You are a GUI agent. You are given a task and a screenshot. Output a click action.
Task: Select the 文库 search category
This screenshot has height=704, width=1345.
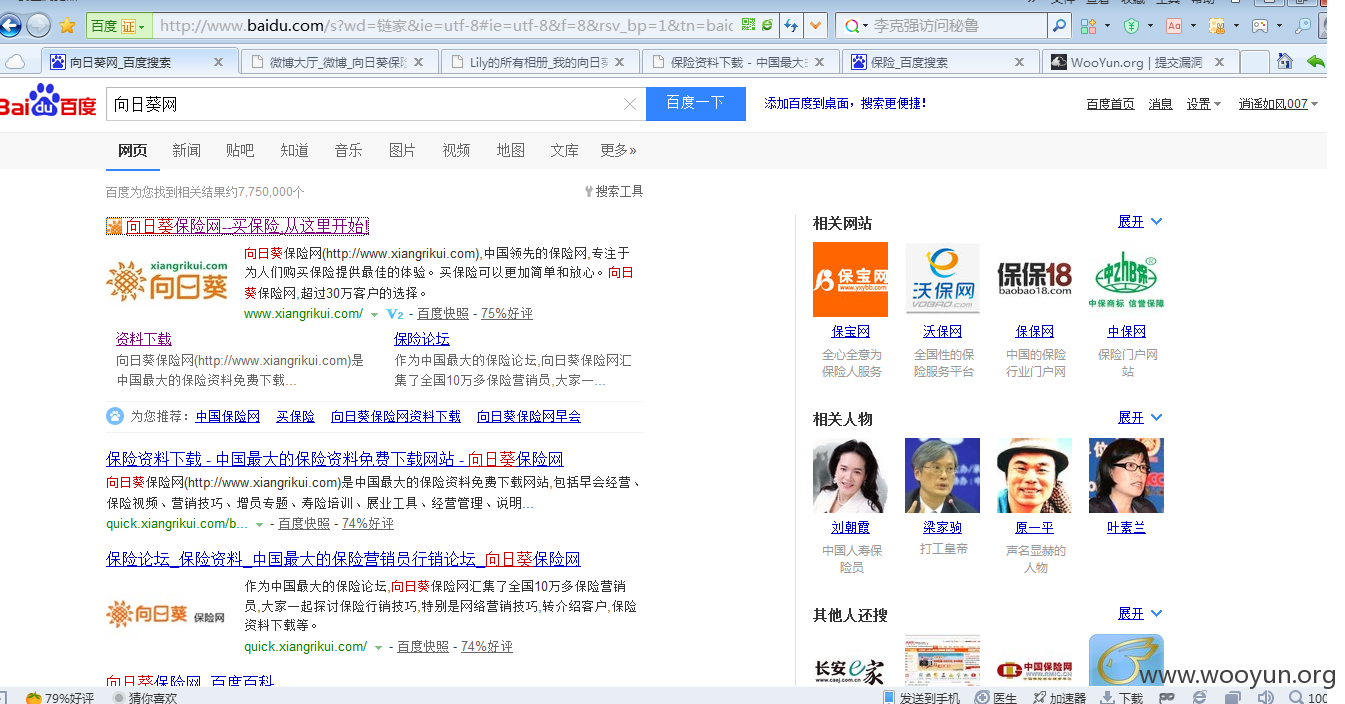click(564, 150)
